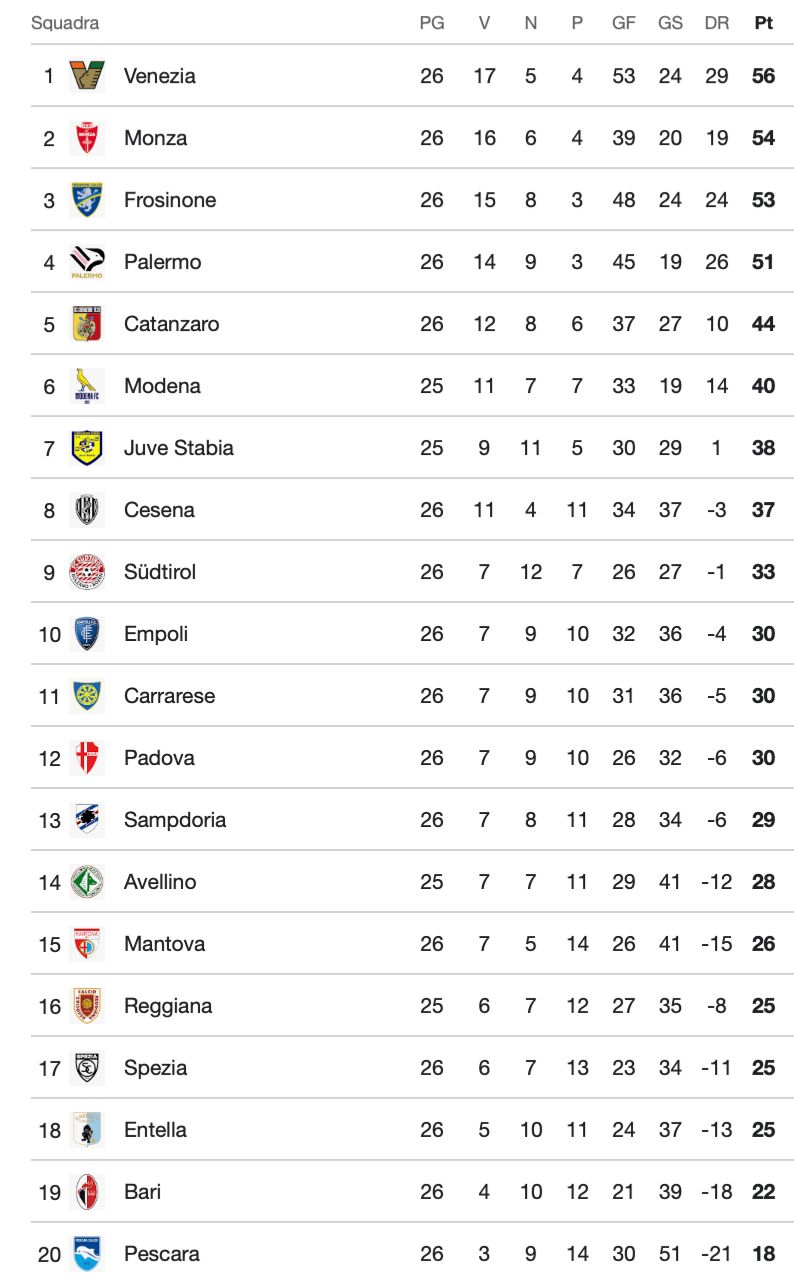Click the Monza club logo
This screenshot has height=1280, width=794.
[87, 138]
